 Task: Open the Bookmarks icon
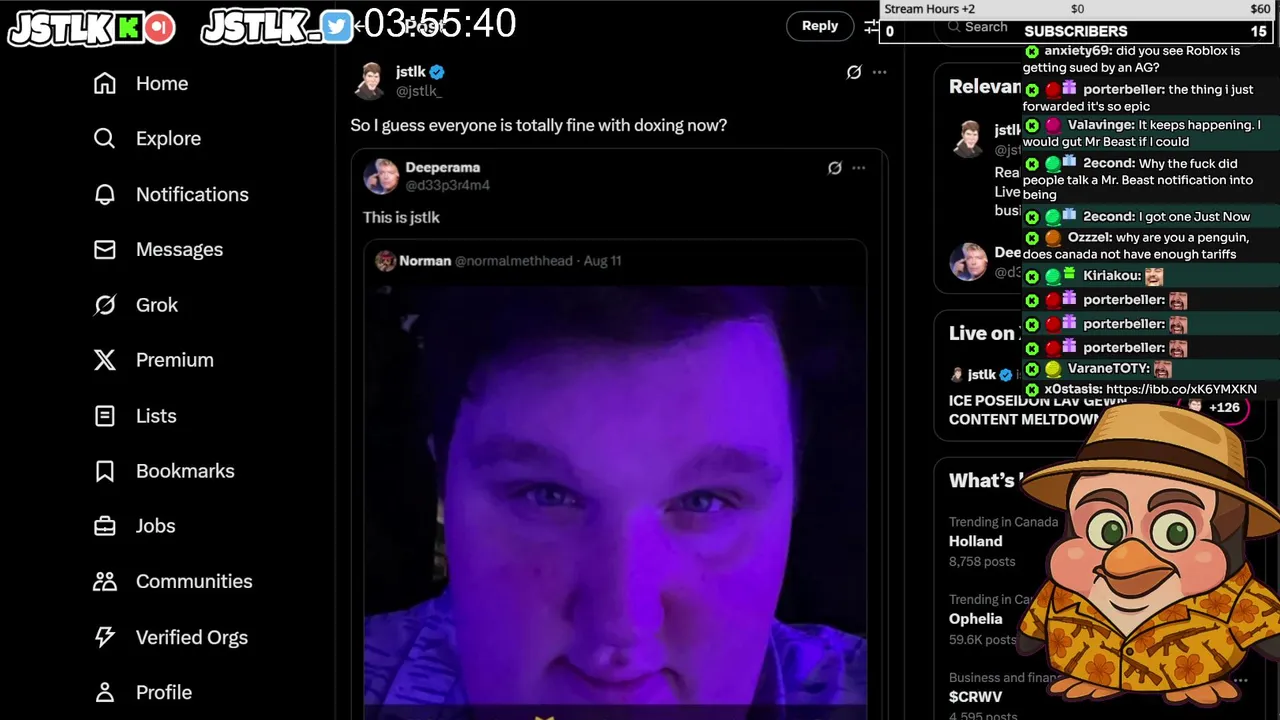[x=105, y=470]
